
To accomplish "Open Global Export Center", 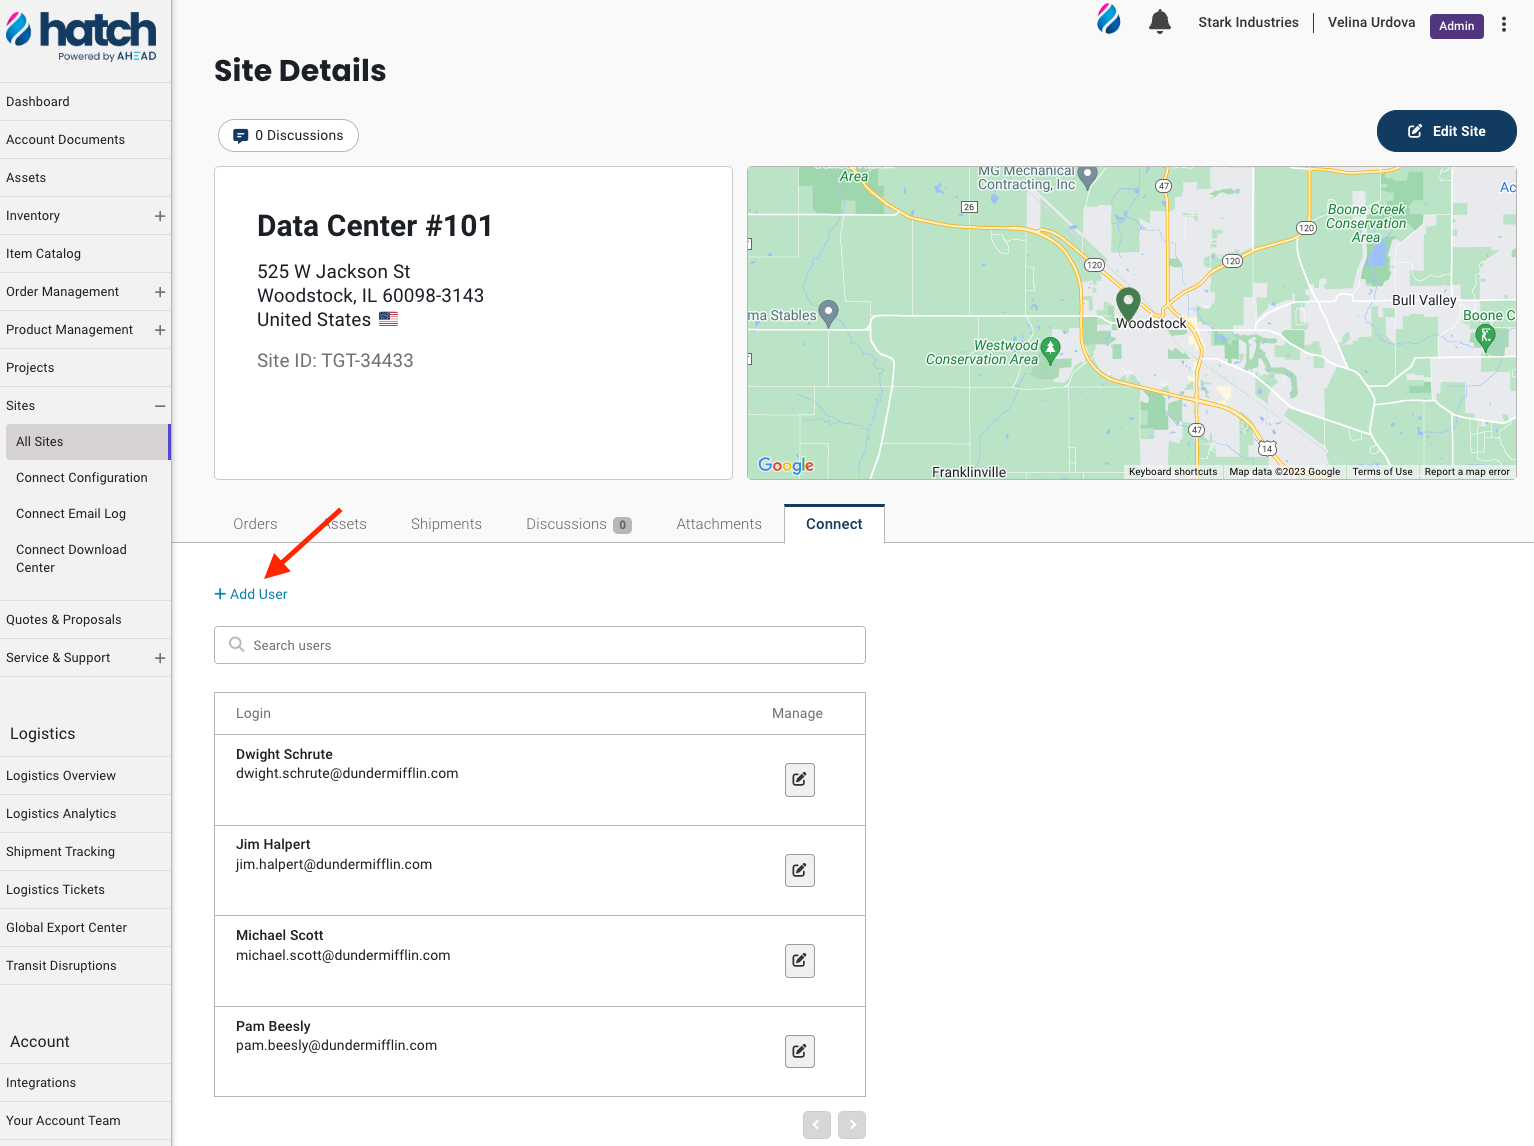I will [x=85, y=928].
